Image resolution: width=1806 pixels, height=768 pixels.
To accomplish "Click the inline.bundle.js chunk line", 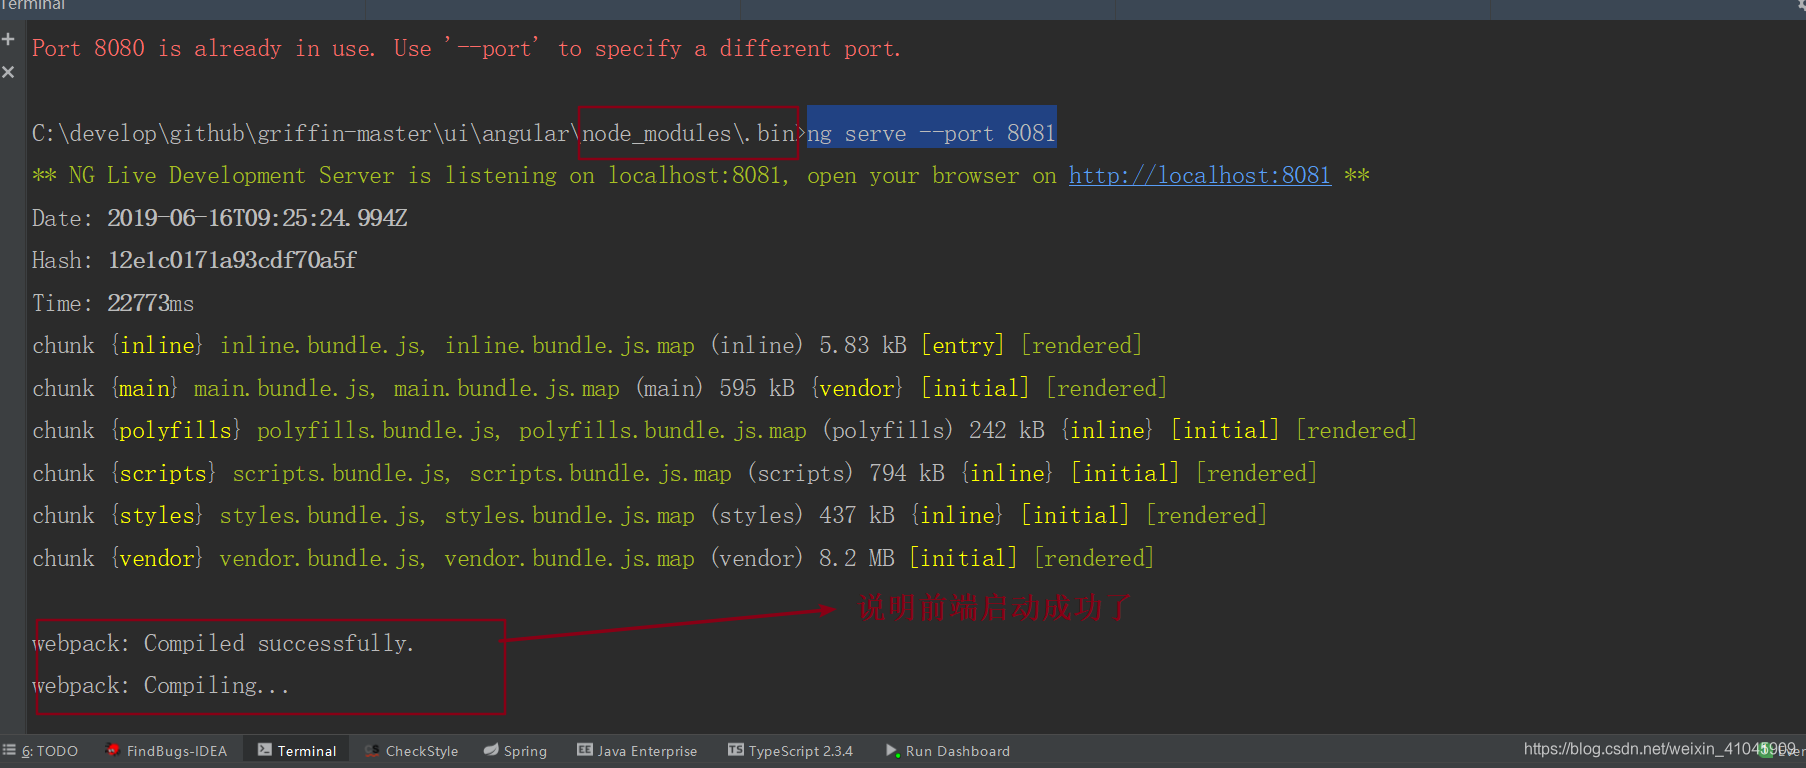I will [587, 346].
